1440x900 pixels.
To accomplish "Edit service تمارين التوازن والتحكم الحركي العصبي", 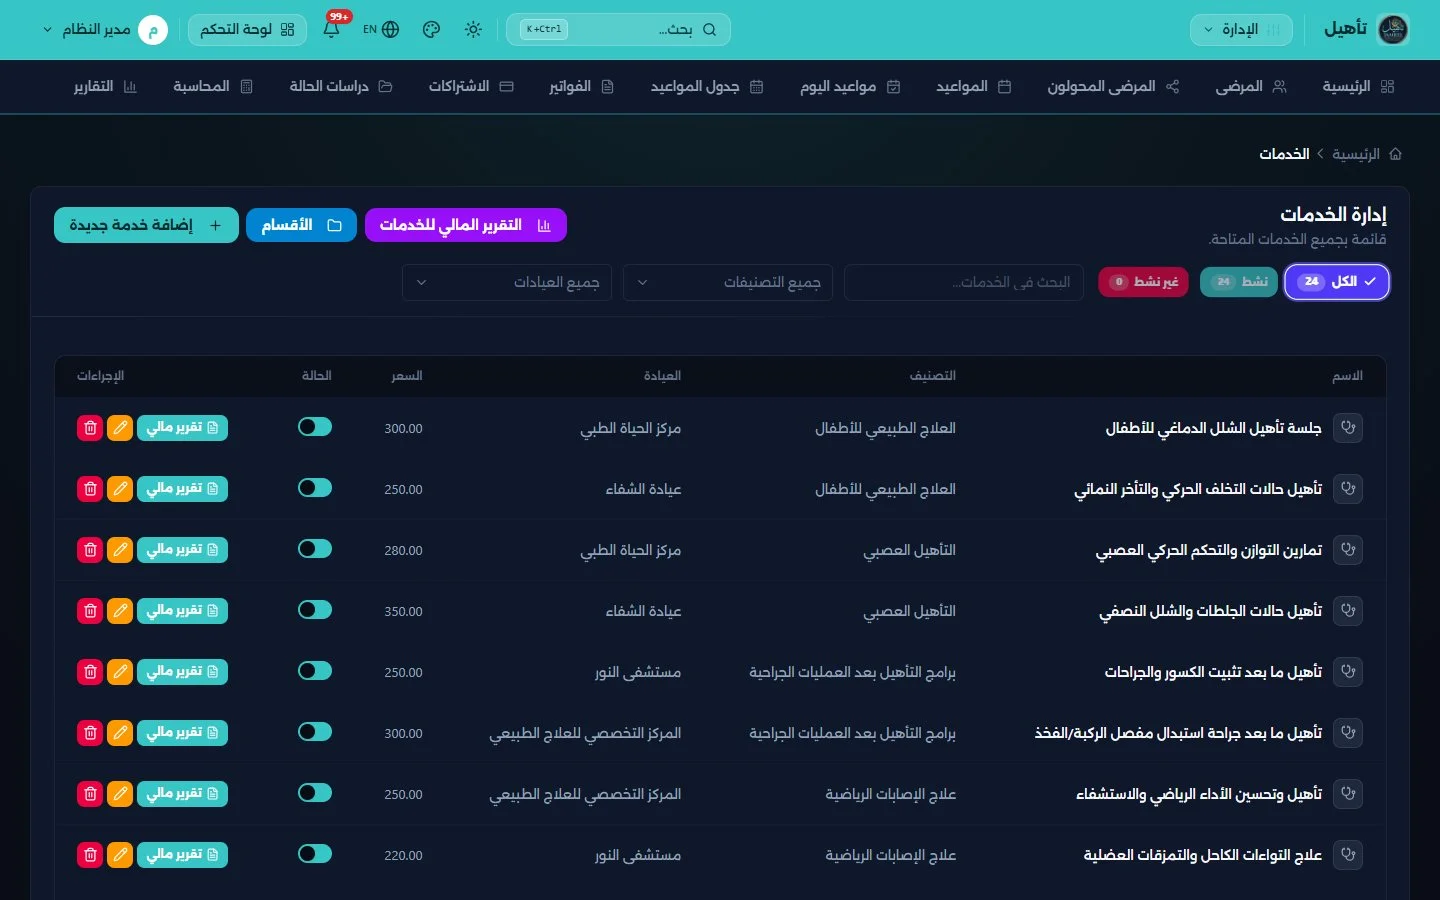I will point(120,550).
